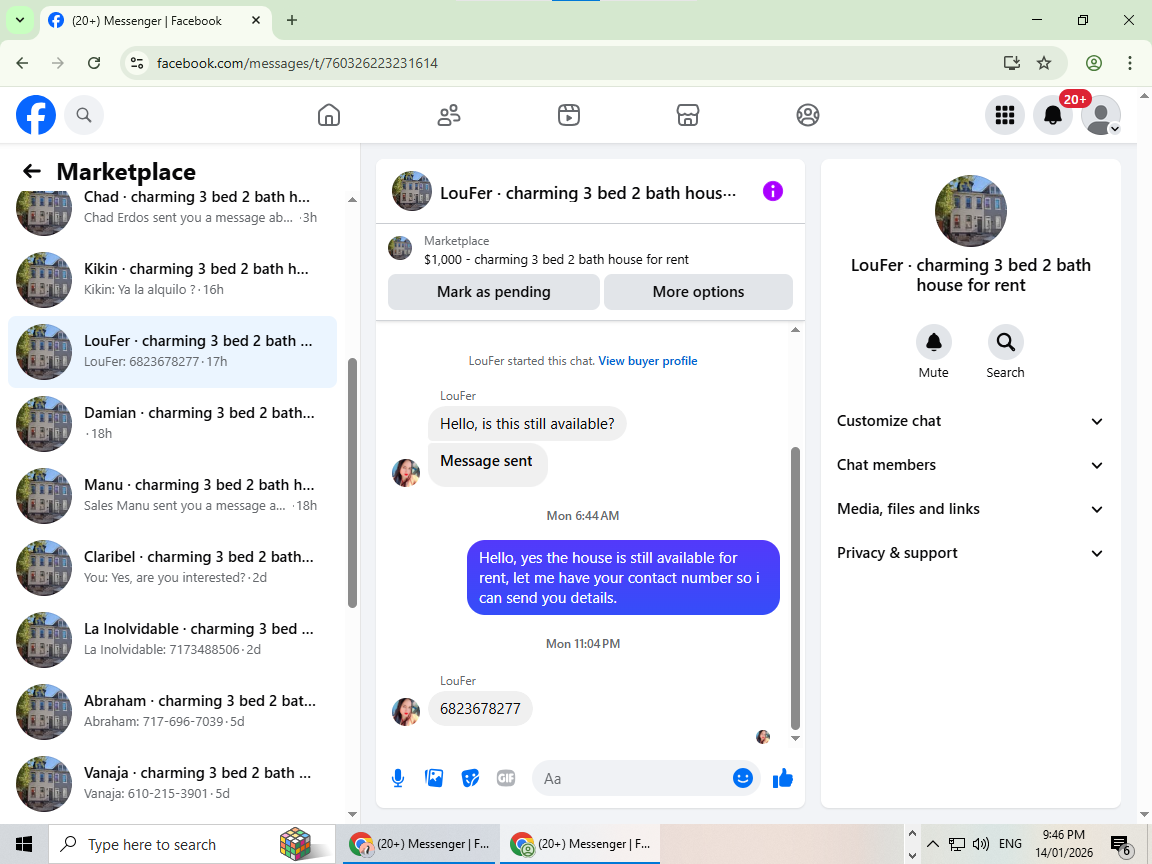Expand the Privacy & support section
Screen dimensions: 1152x864
click(x=970, y=553)
